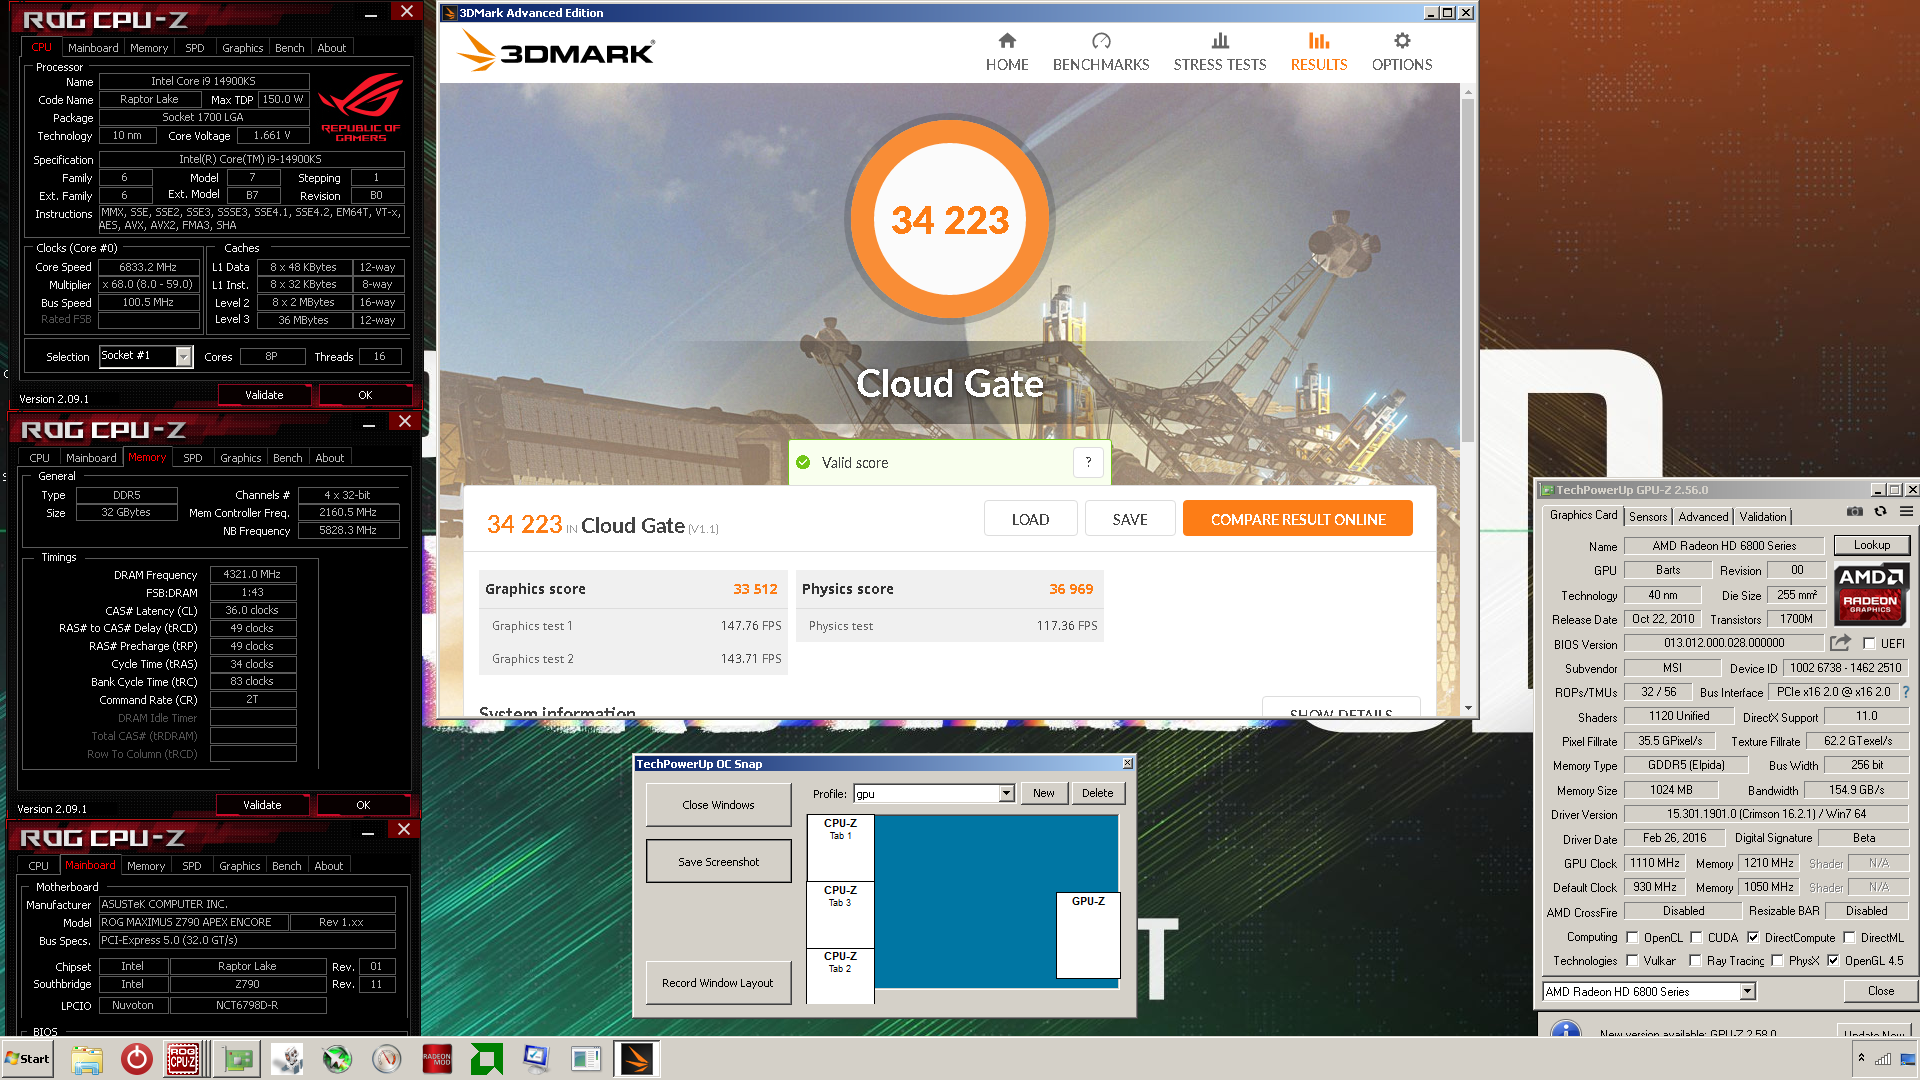Screen dimensions: 1920x1080
Task: Open SPD tab in top CPU-Z window
Action: [195, 48]
